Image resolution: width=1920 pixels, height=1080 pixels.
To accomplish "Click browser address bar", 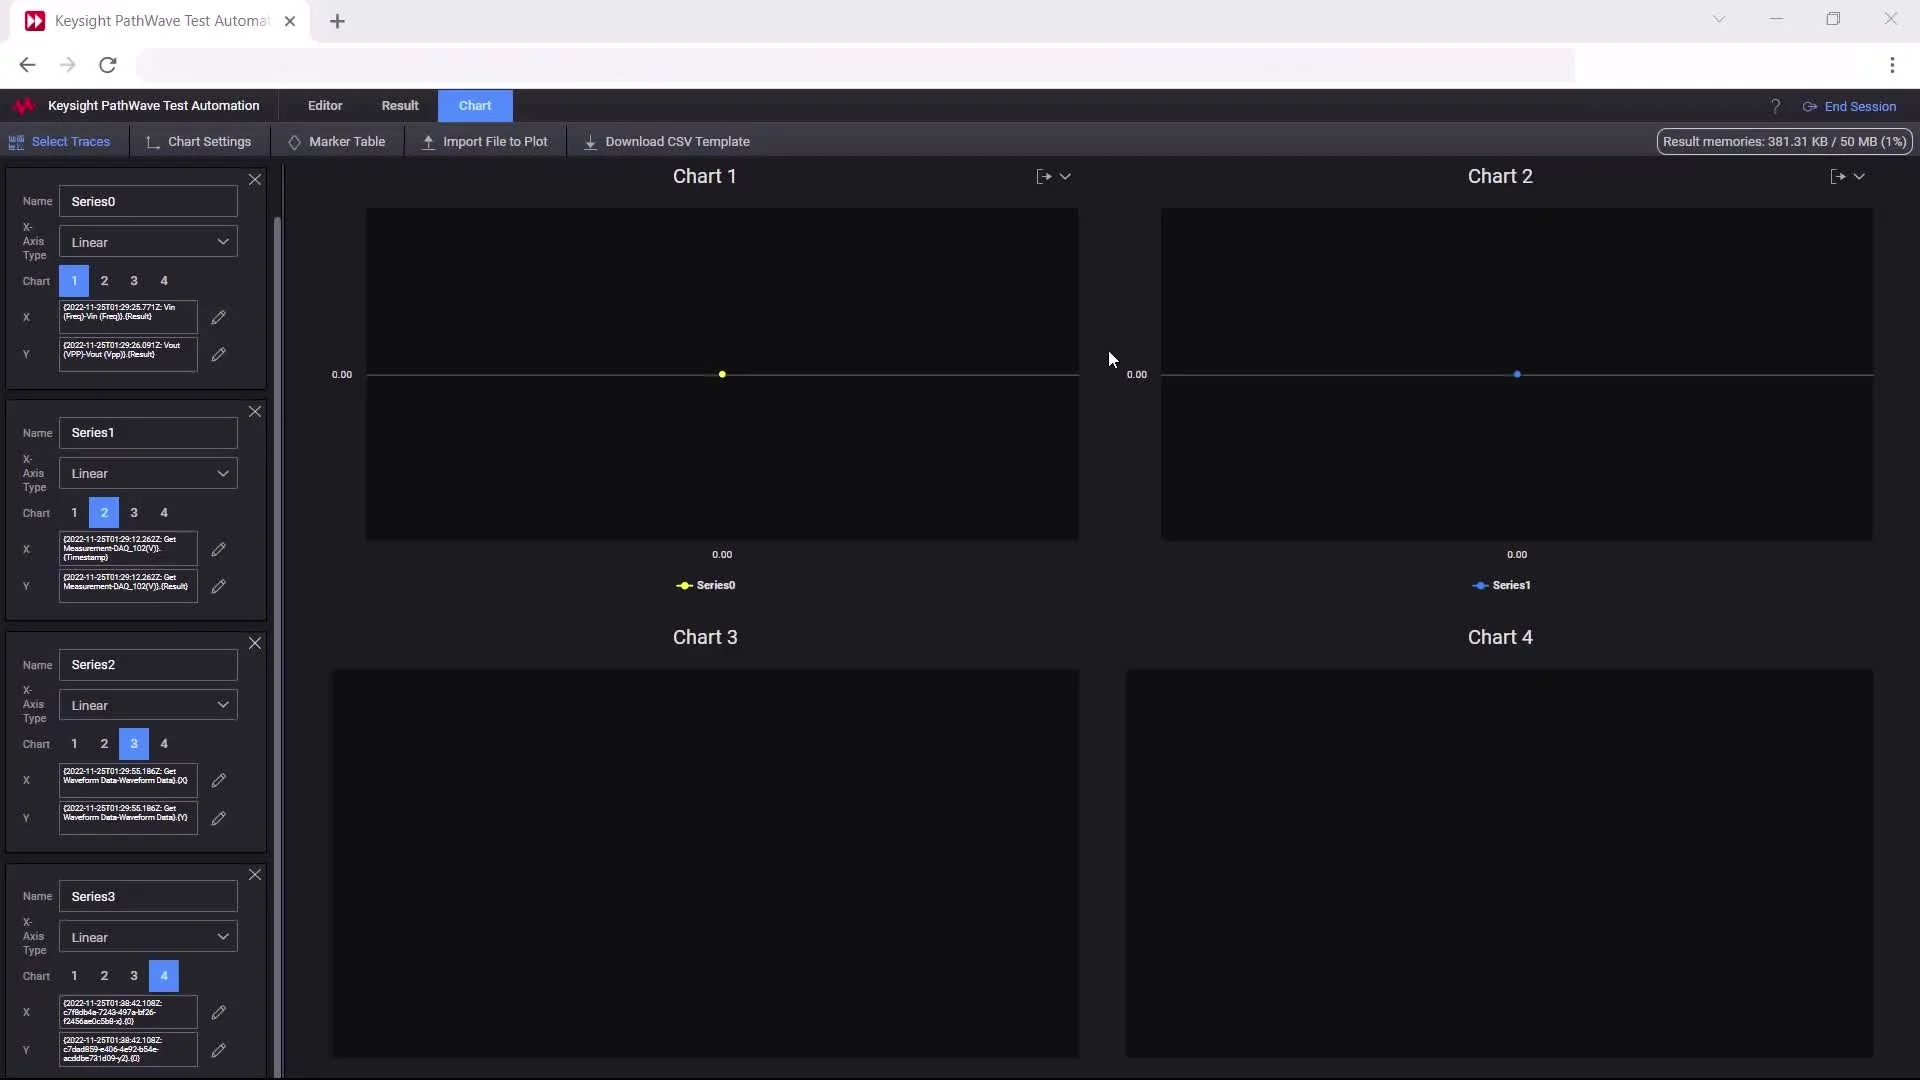I will coord(855,65).
